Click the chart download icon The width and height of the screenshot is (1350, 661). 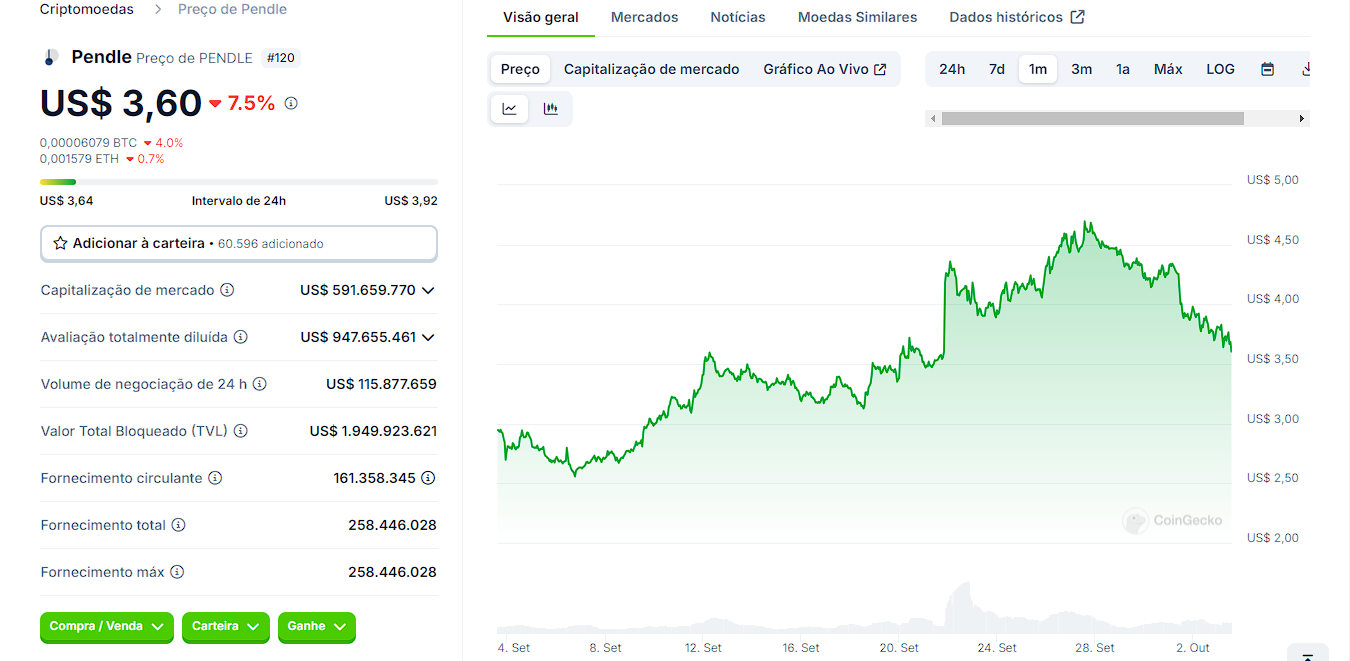(1306, 68)
